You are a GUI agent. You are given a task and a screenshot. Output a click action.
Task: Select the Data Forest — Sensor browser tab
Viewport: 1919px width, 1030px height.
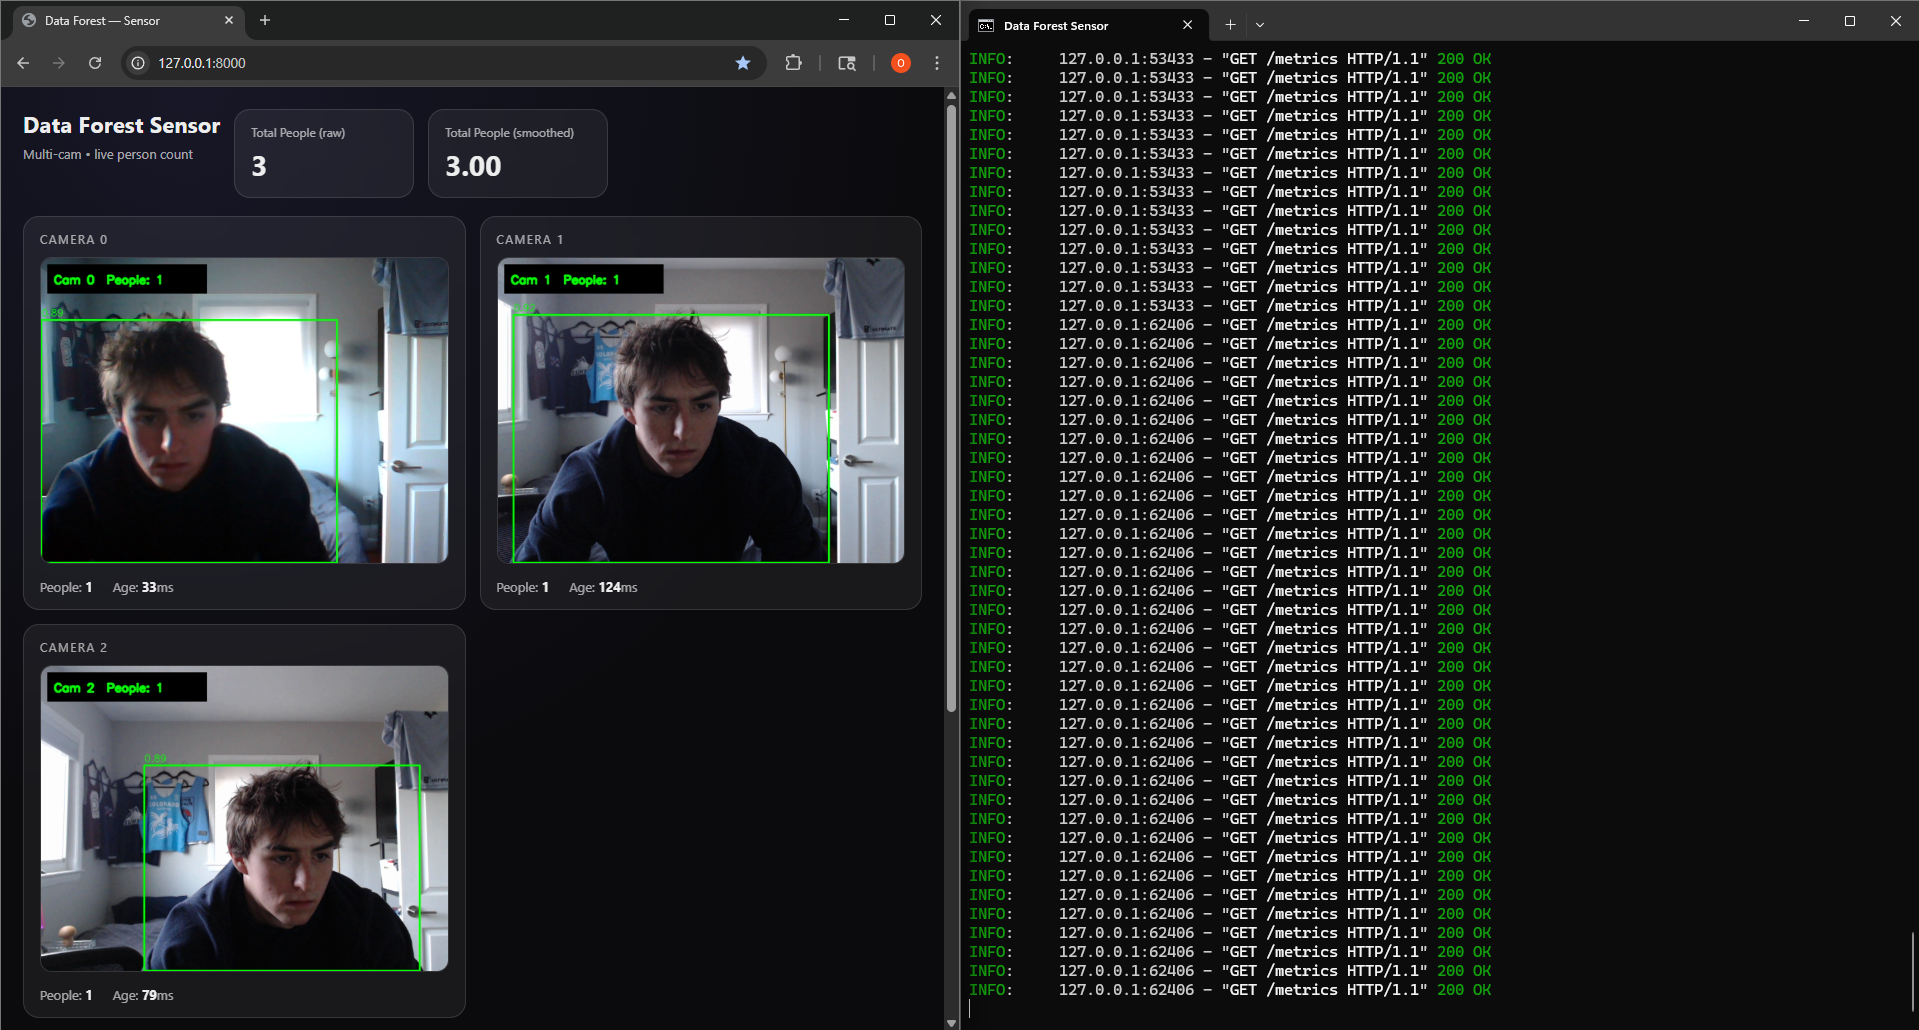(120, 20)
